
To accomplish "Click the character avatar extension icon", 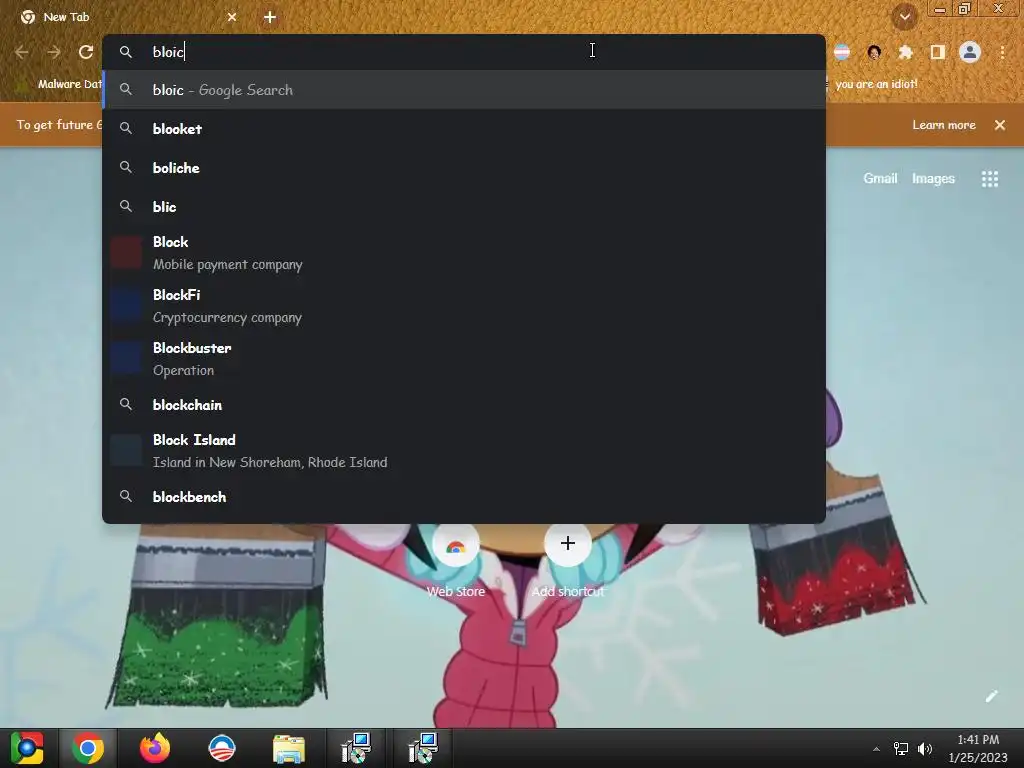I will click(874, 52).
